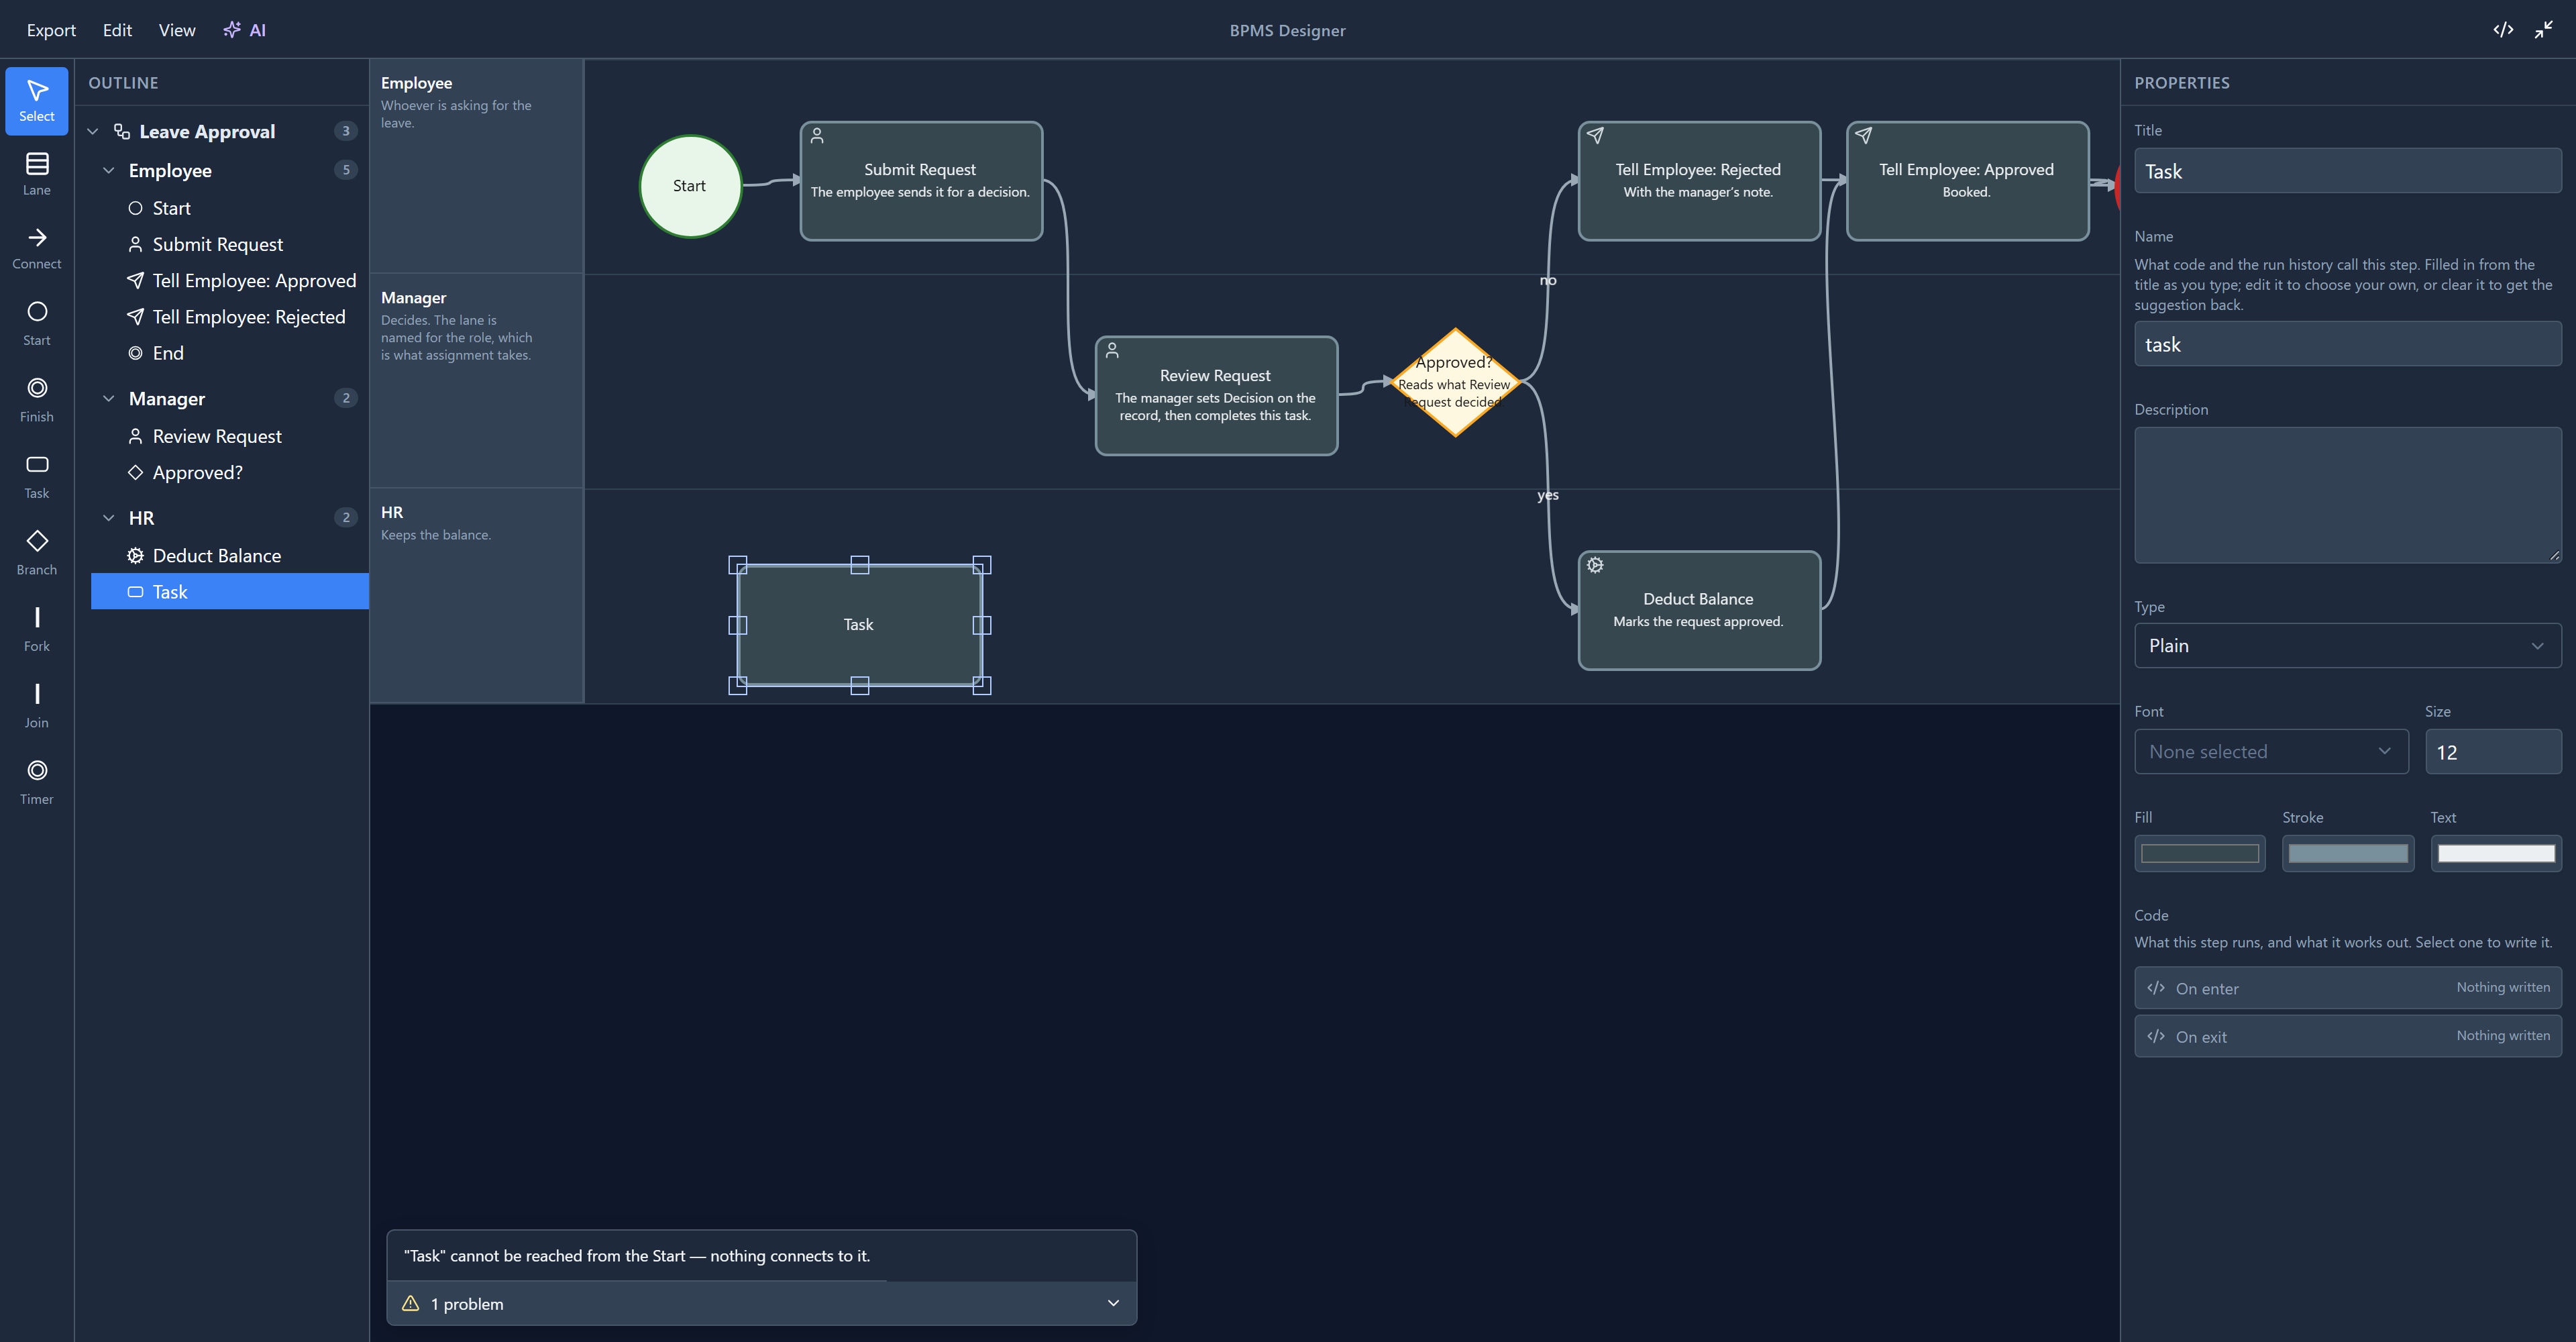The image size is (2576, 1342).
Task: Click the user icon on Review Request
Action: pyautogui.click(x=1112, y=350)
